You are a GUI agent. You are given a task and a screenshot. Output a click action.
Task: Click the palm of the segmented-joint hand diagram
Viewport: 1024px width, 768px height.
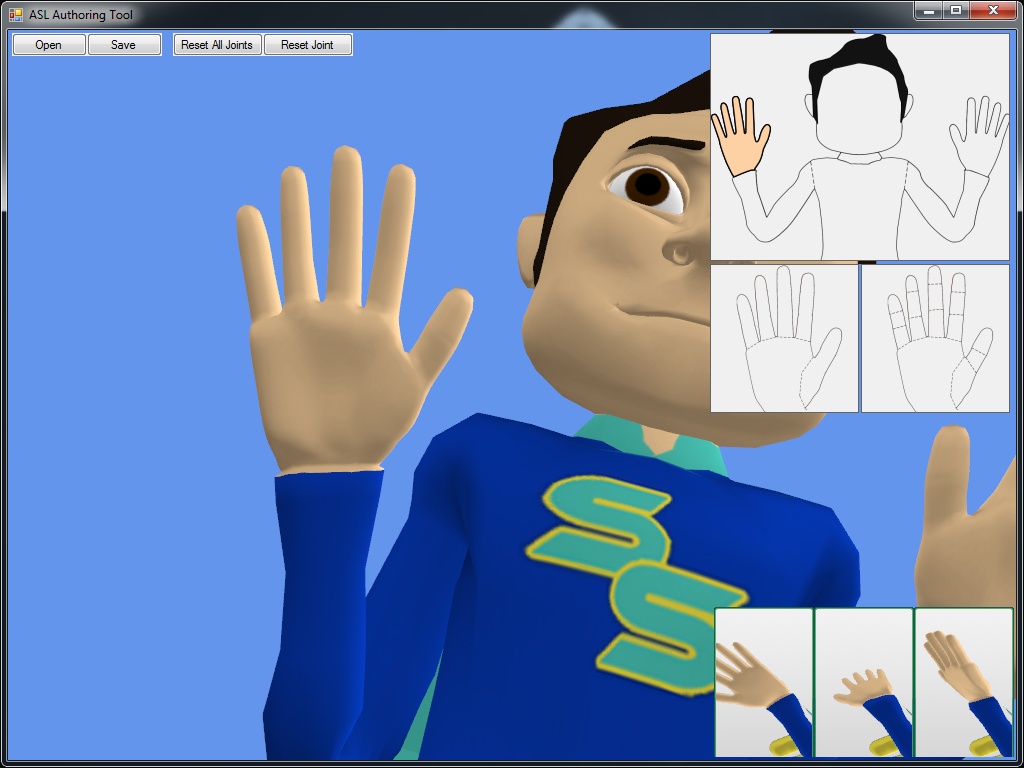point(926,370)
